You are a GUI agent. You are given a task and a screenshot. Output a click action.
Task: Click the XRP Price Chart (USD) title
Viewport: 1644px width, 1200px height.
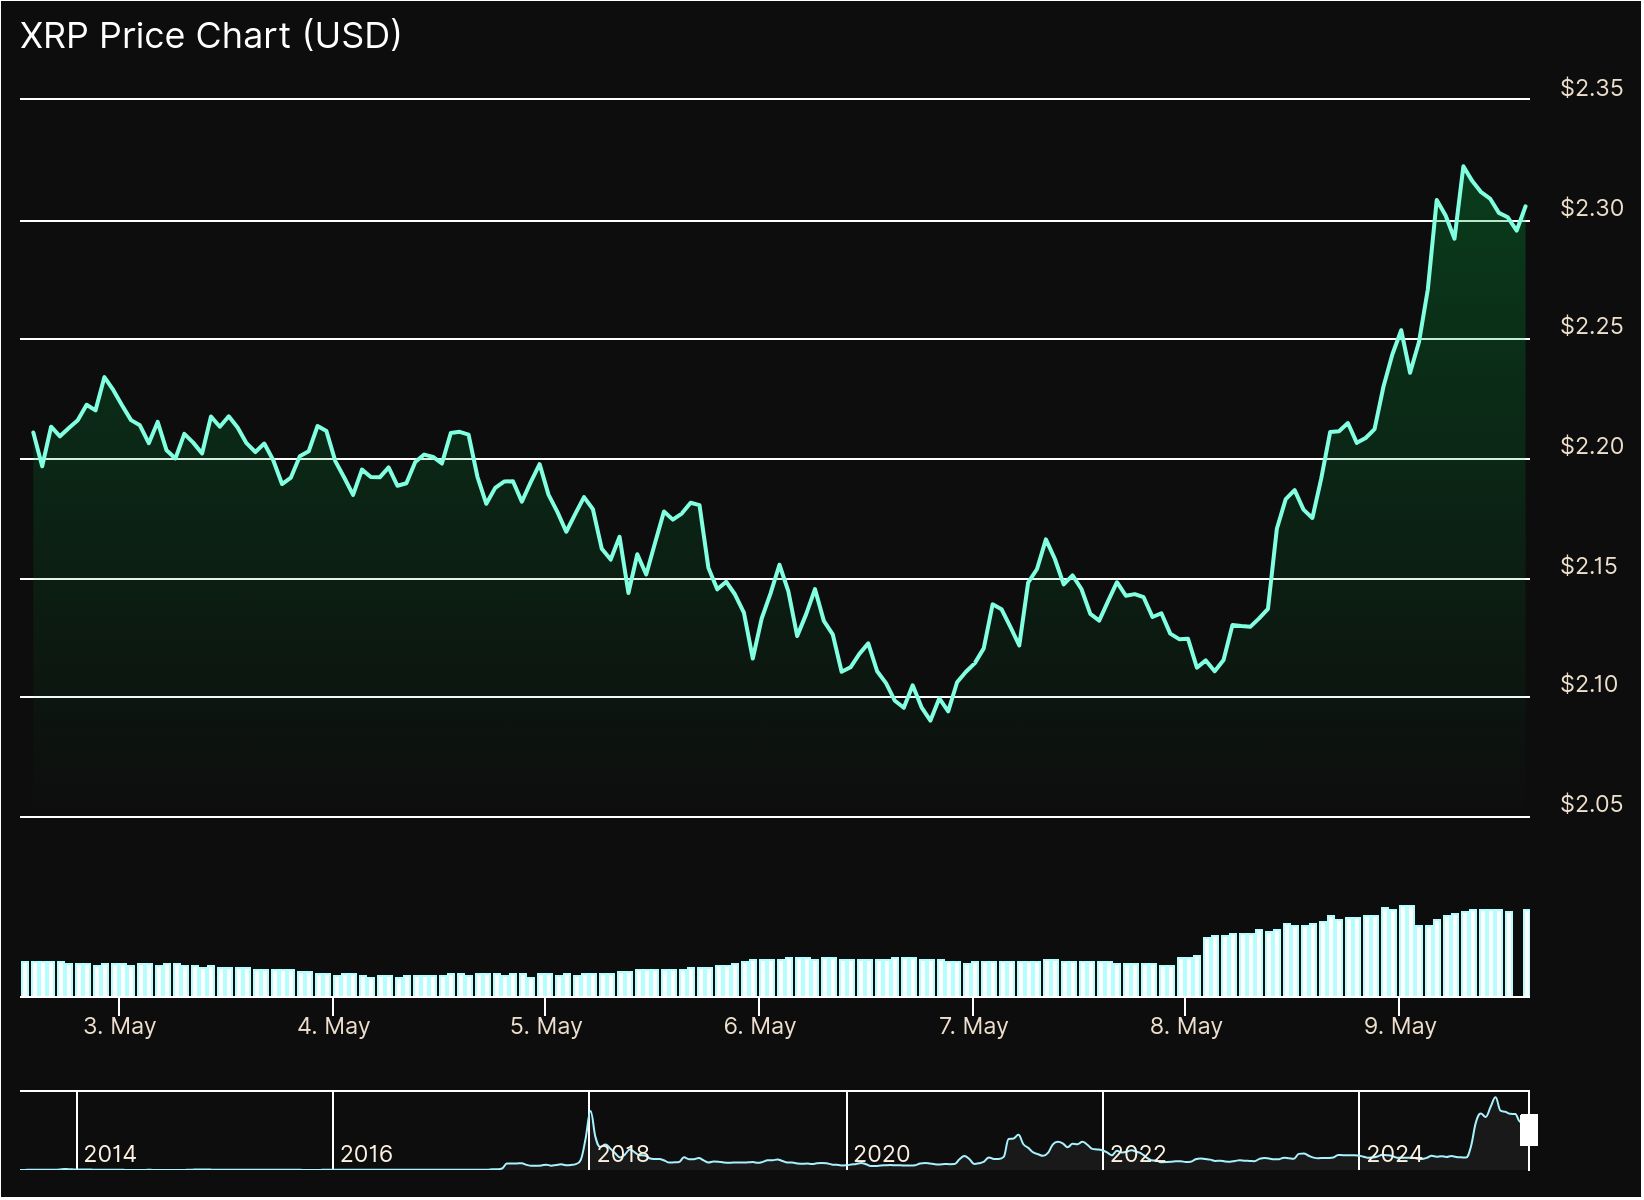click(x=211, y=35)
